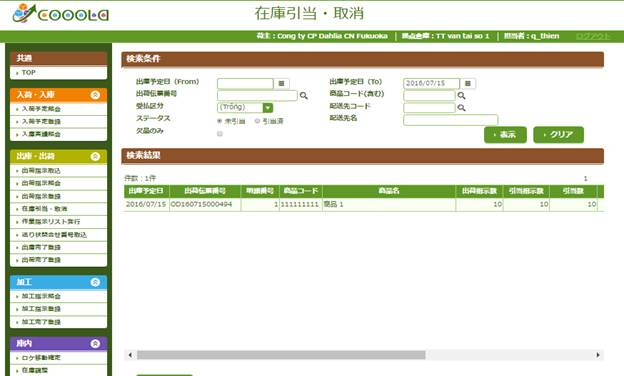Viewport: 624px width, 376px height.
Task: Click the 件数：1件 count text
Action: coord(140,178)
